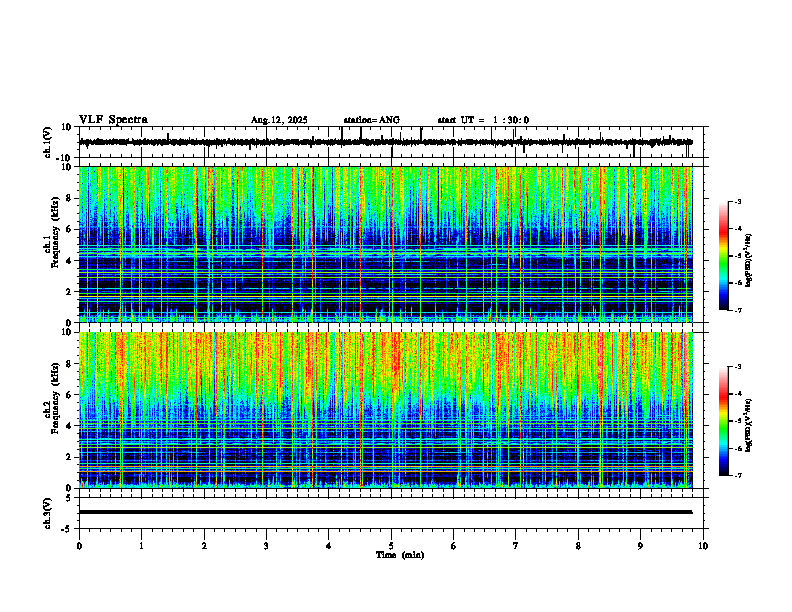Click the time axis tick label "6"

point(454,546)
